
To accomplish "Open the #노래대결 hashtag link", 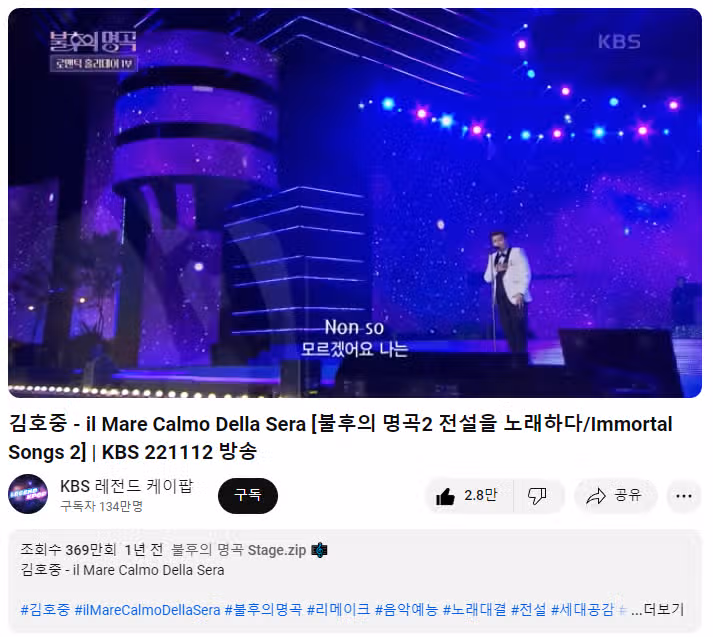I will tap(474, 610).
